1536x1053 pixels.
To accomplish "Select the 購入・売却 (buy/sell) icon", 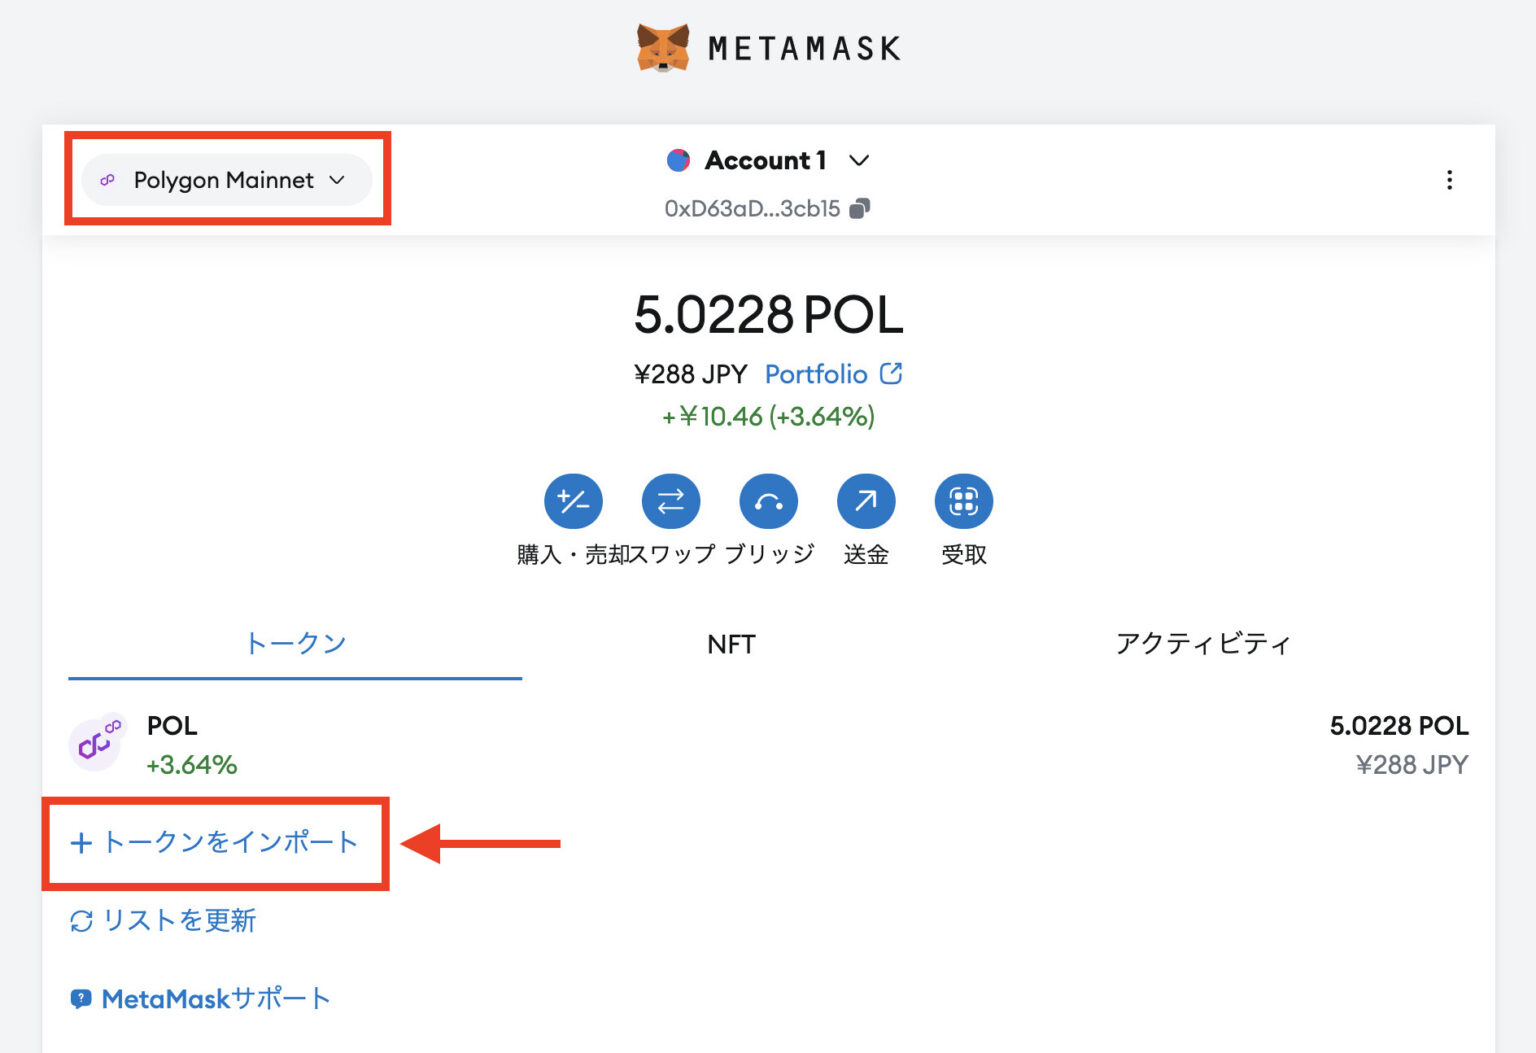I will (x=573, y=501).
